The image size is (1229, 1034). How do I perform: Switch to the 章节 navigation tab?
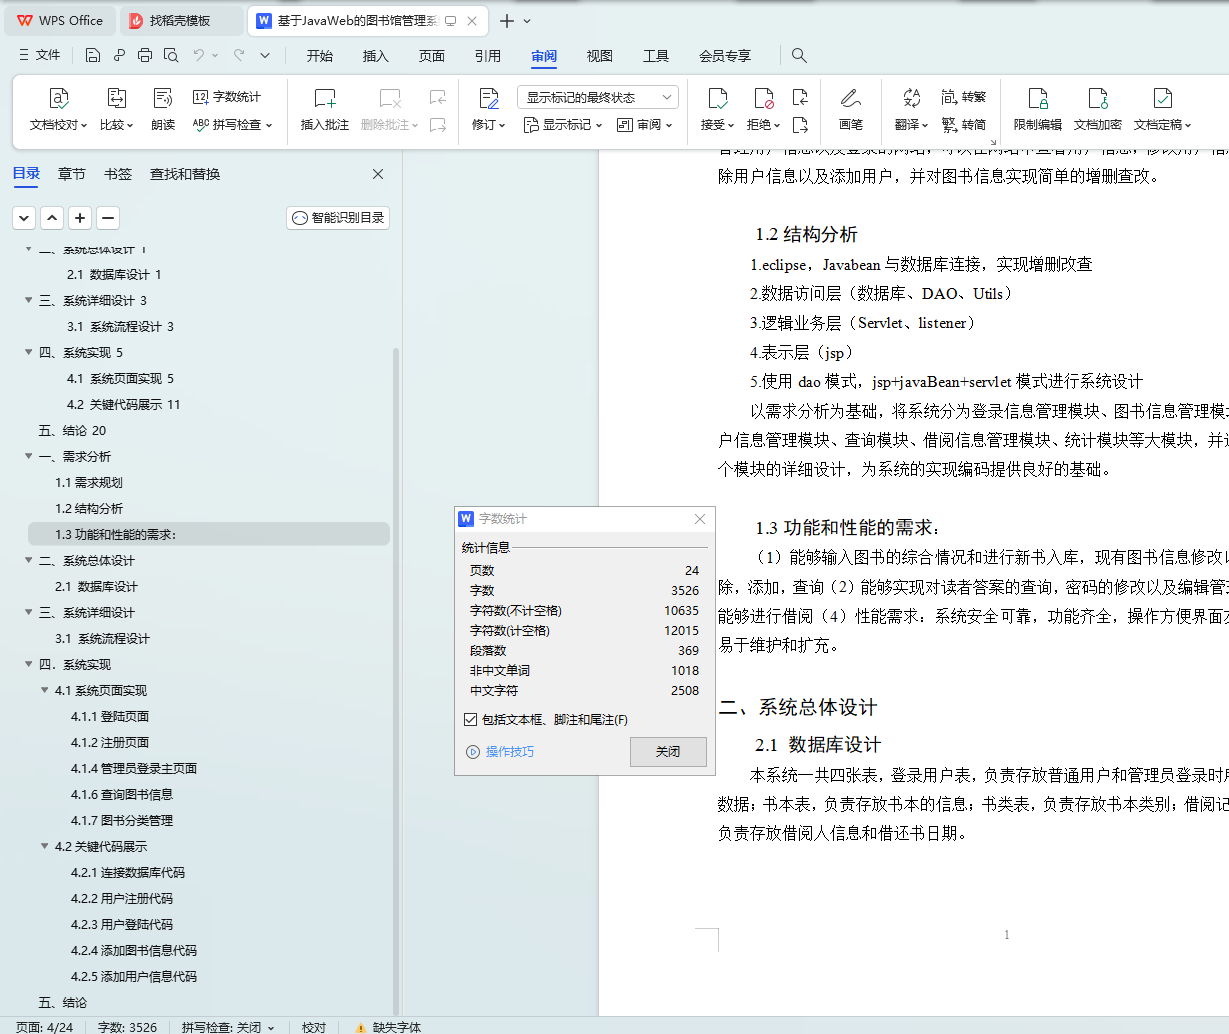tap(72, 174)
